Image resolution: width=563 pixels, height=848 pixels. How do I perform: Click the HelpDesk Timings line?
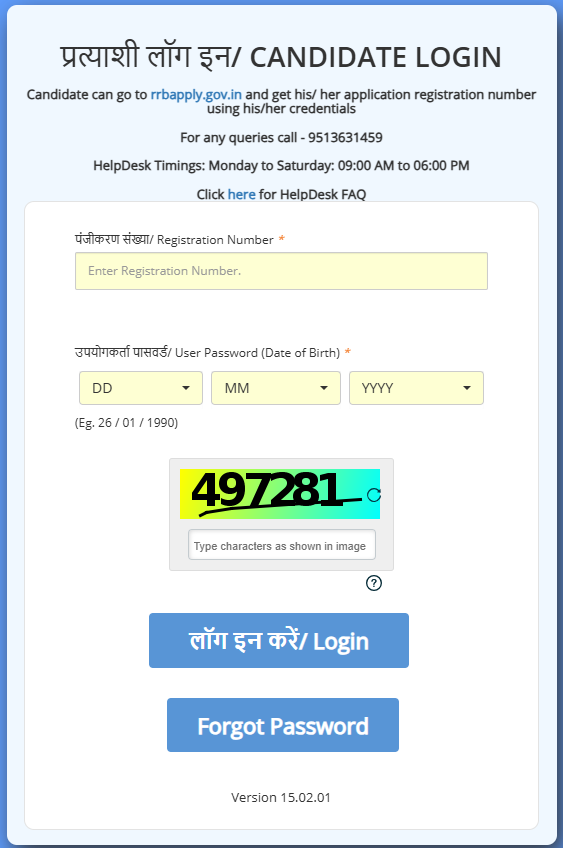click(281, 165)
